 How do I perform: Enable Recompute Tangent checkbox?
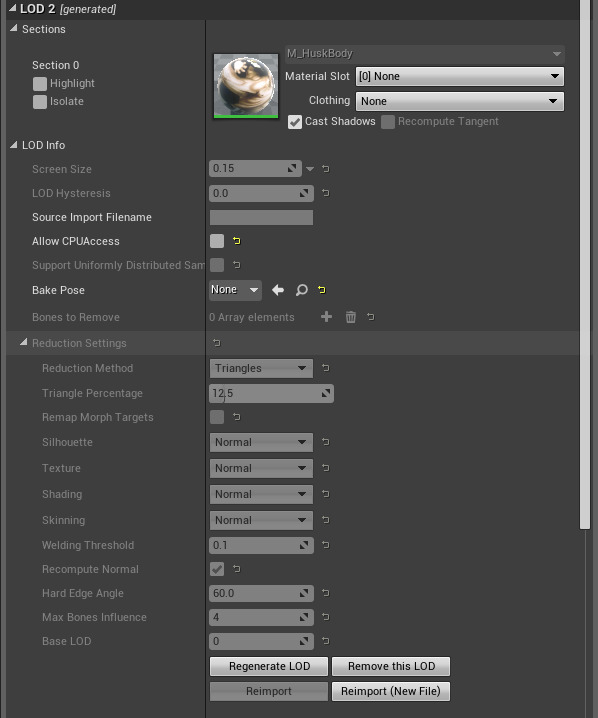click(388, 122)
